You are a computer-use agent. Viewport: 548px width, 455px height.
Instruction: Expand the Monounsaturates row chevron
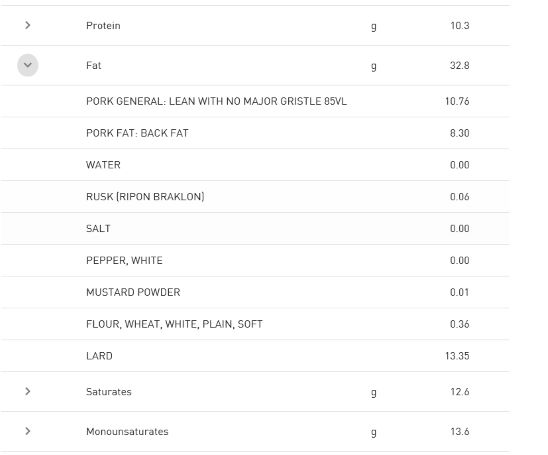(x=28, y=431)
